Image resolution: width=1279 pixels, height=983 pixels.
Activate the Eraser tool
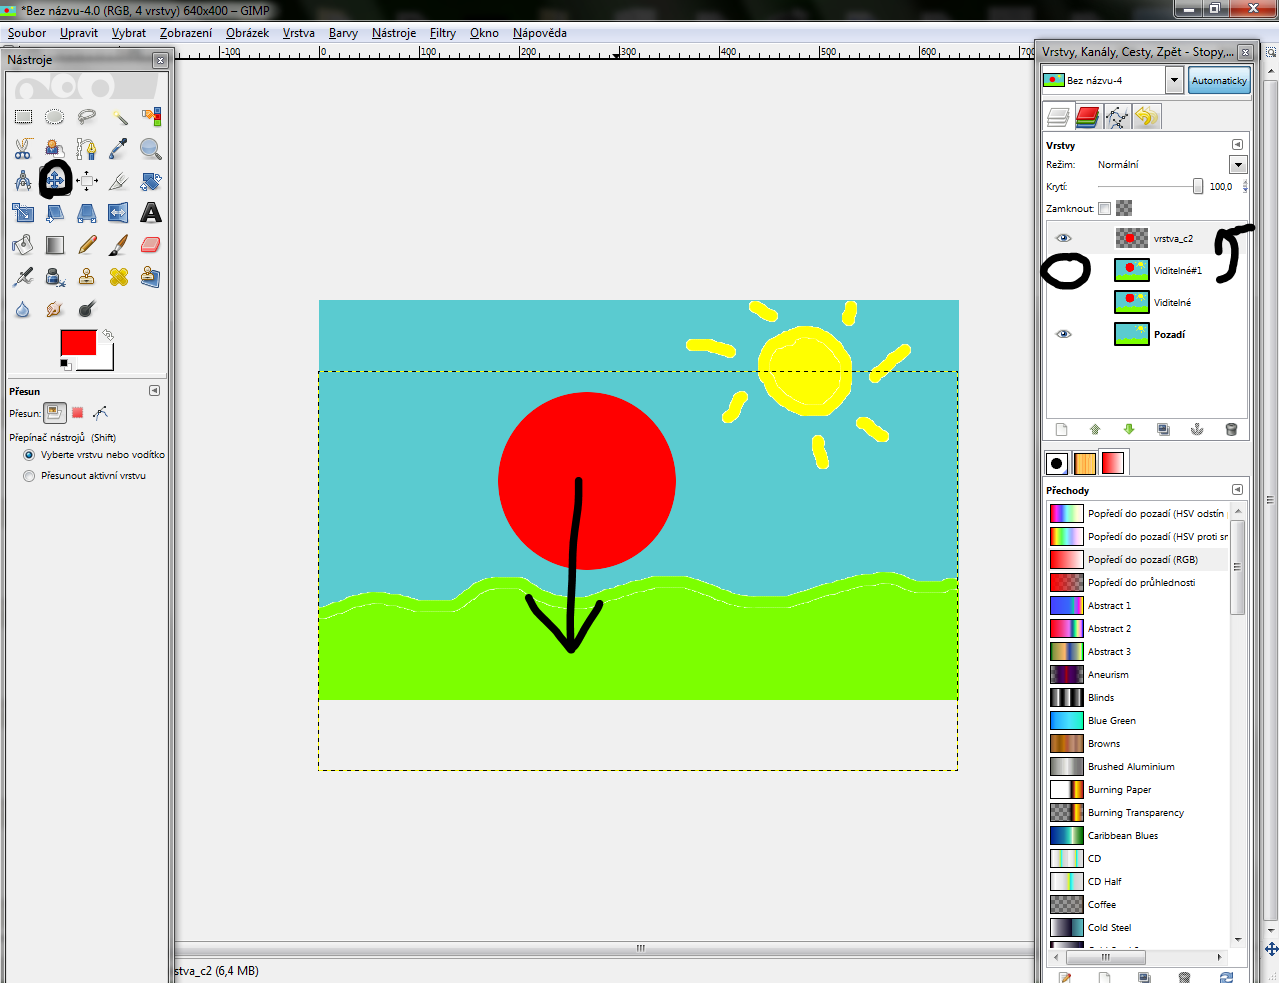151,245
